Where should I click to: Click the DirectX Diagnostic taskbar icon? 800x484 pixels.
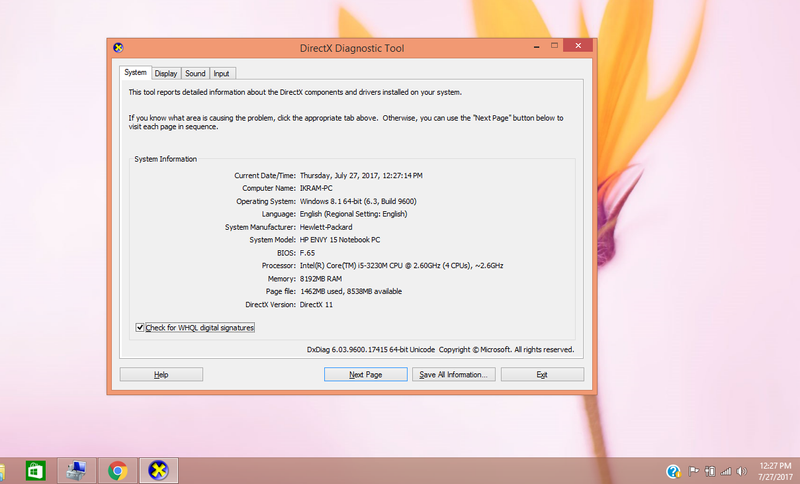(159, 470)
